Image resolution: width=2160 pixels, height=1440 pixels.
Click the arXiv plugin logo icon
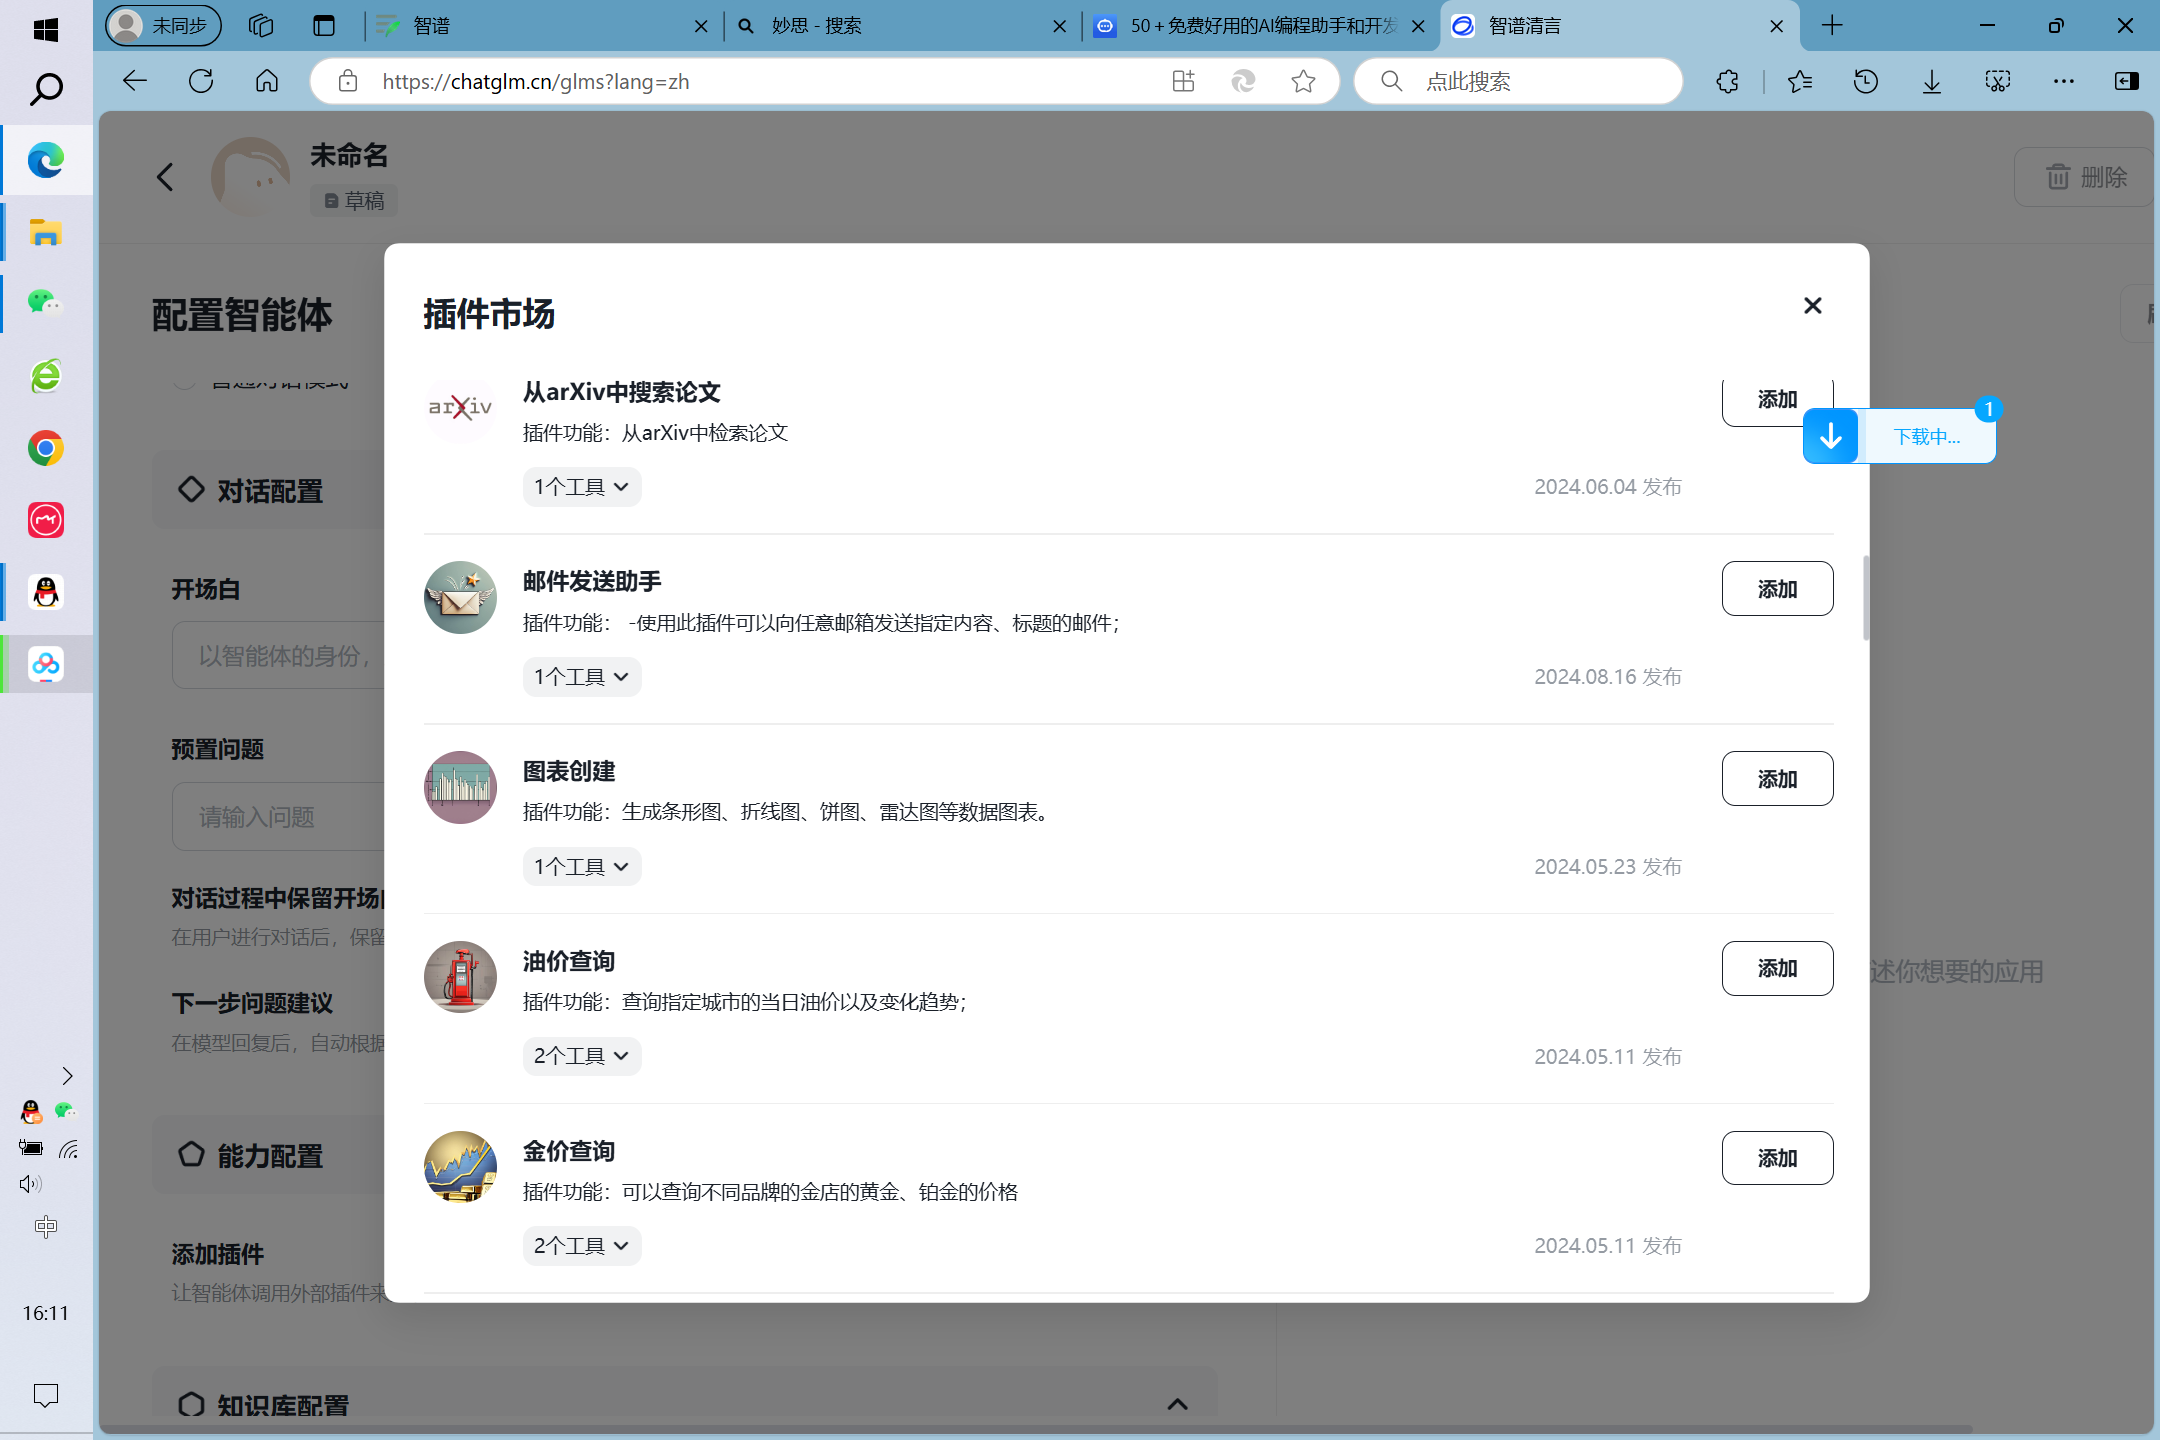[x=460, y=407]
